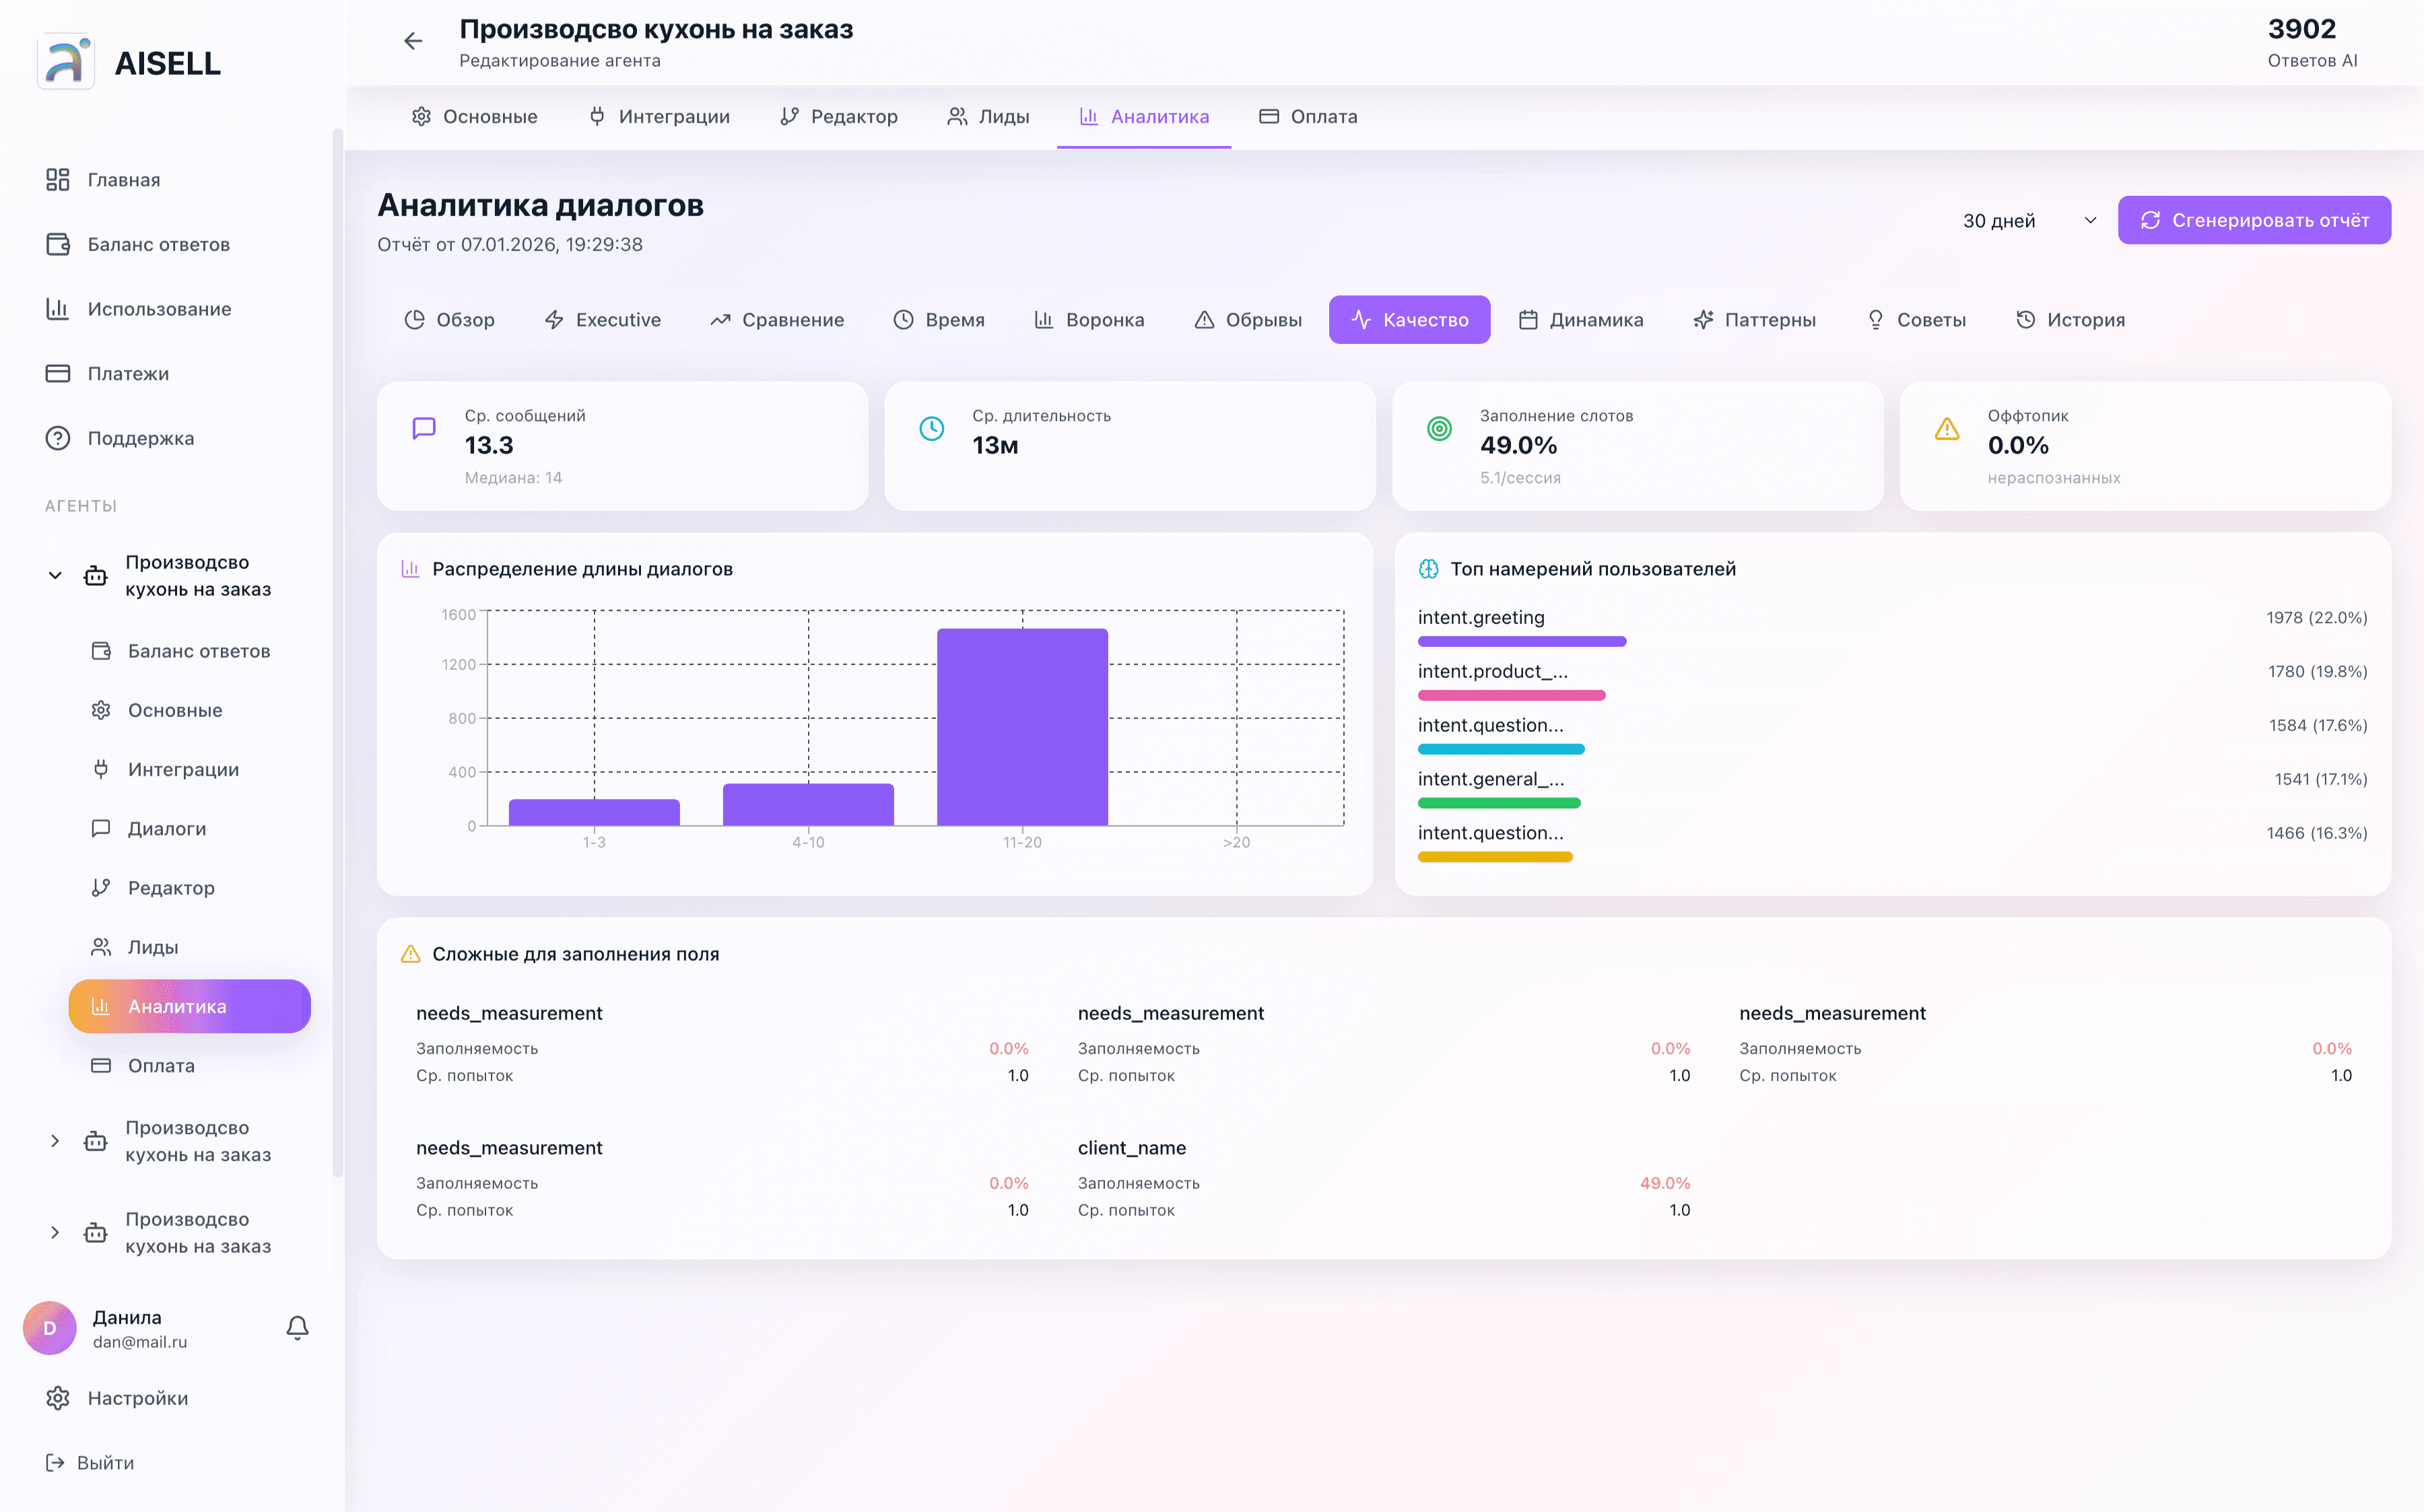Expand the third Производсво кухонь agent
This screenshot has height=1512, width=2424.
coord(55,1232)
